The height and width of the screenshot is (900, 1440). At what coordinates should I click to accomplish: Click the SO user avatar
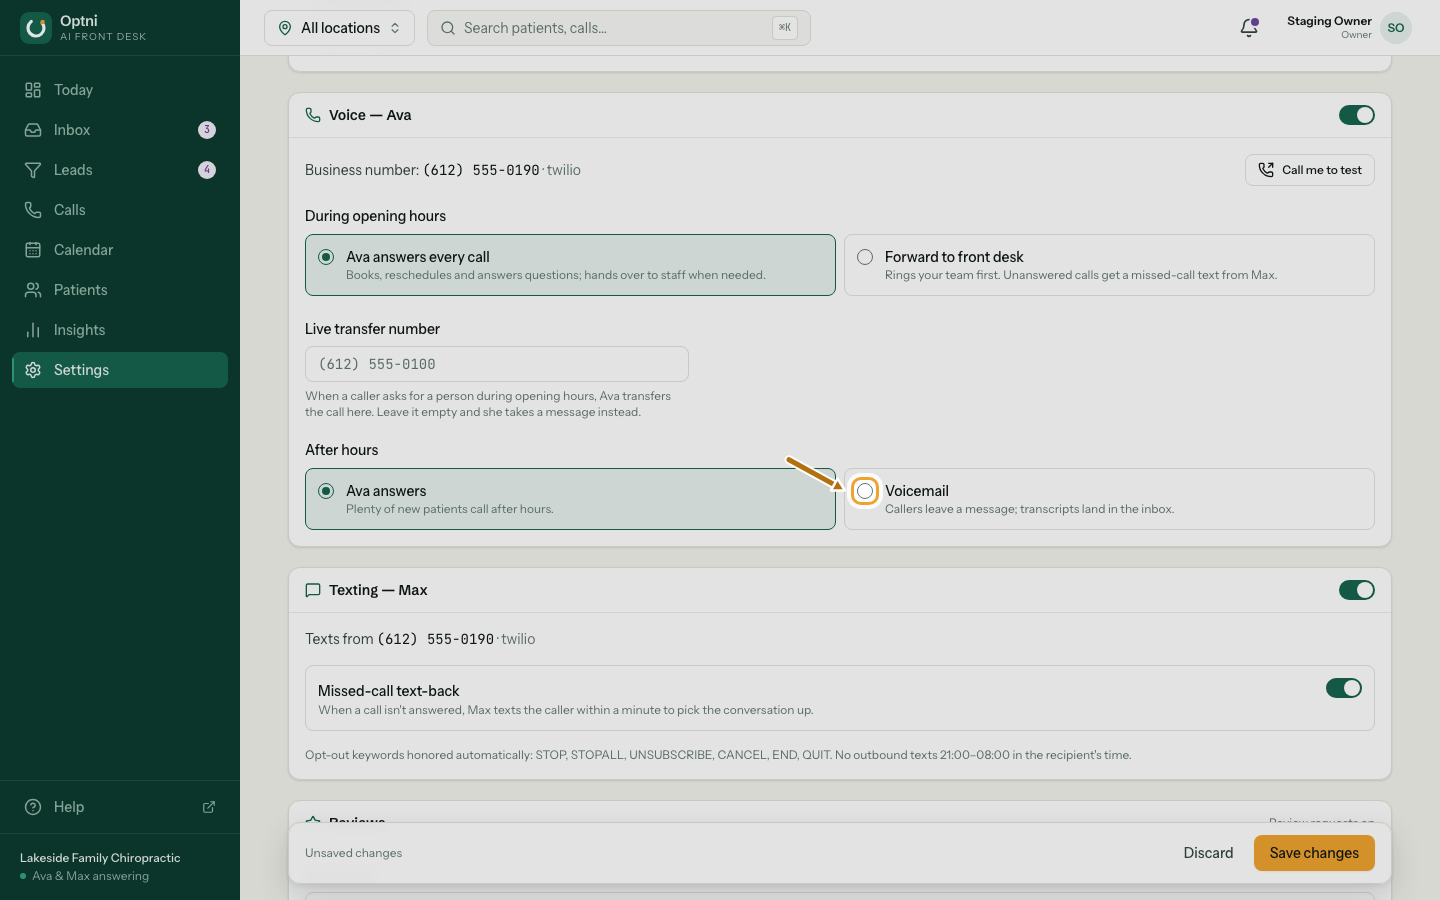click(x=1396, y=28)
